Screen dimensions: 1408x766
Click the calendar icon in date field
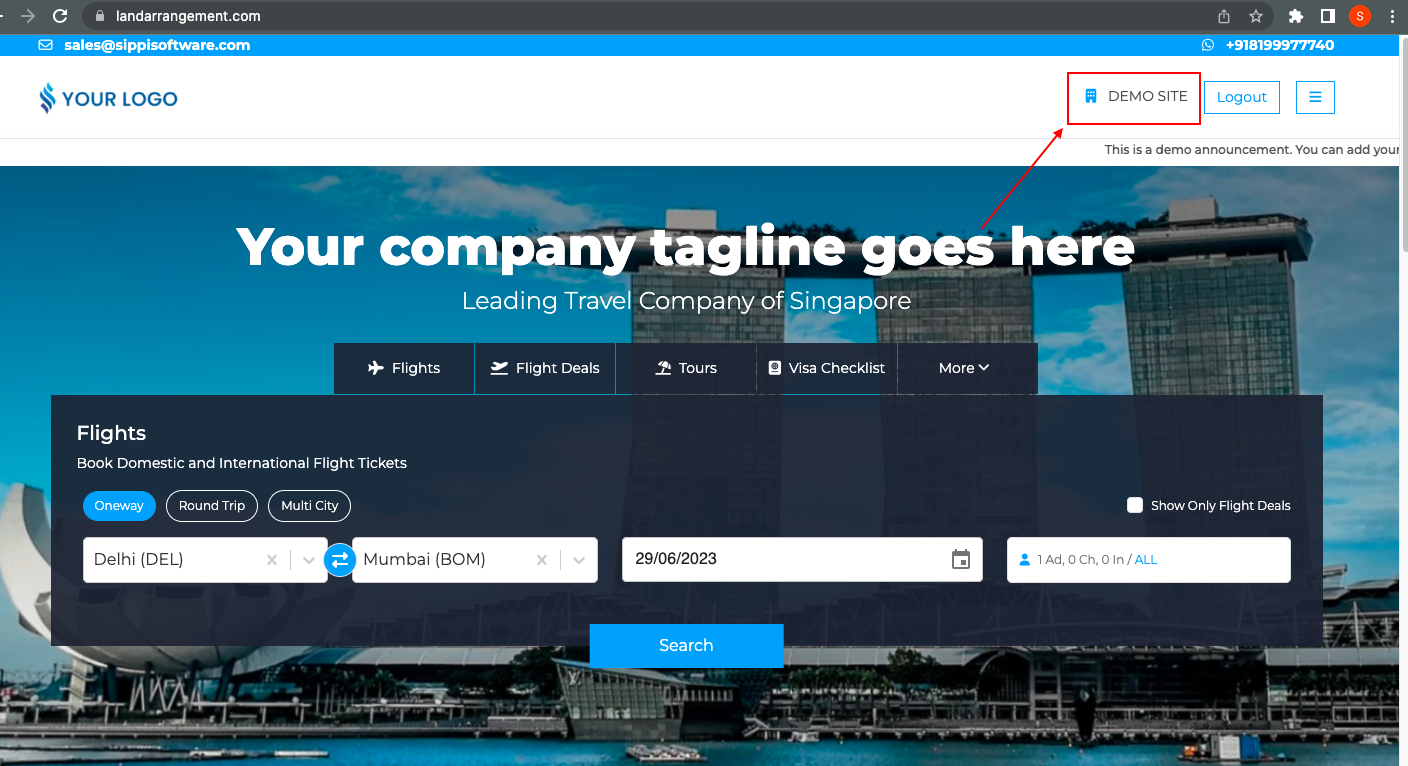[x=960, y=560]
